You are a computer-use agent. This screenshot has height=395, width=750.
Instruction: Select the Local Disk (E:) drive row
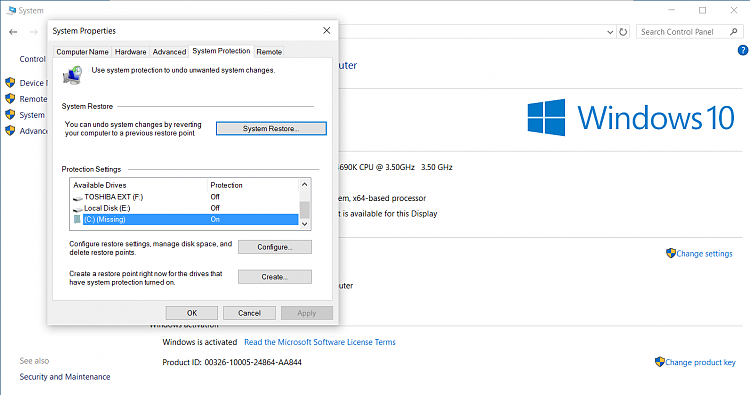(x=184, y=208)
